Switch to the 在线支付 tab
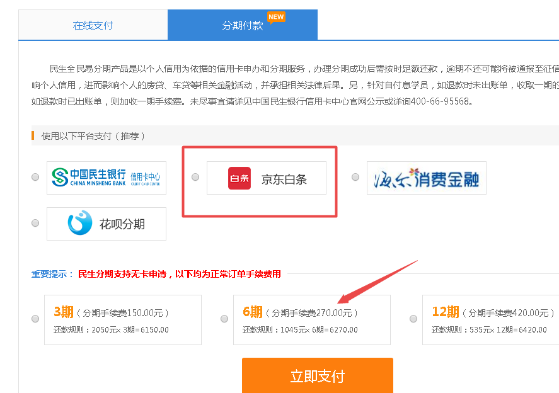Image resolution: width=559 pixels, height=393 pixels. pyautogui.click(x=93, y=25)
